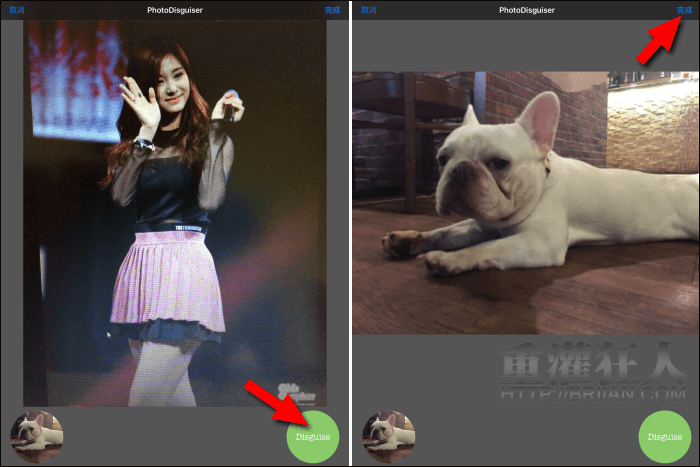Click the large French bulldog photo

(x=525, y=202)
